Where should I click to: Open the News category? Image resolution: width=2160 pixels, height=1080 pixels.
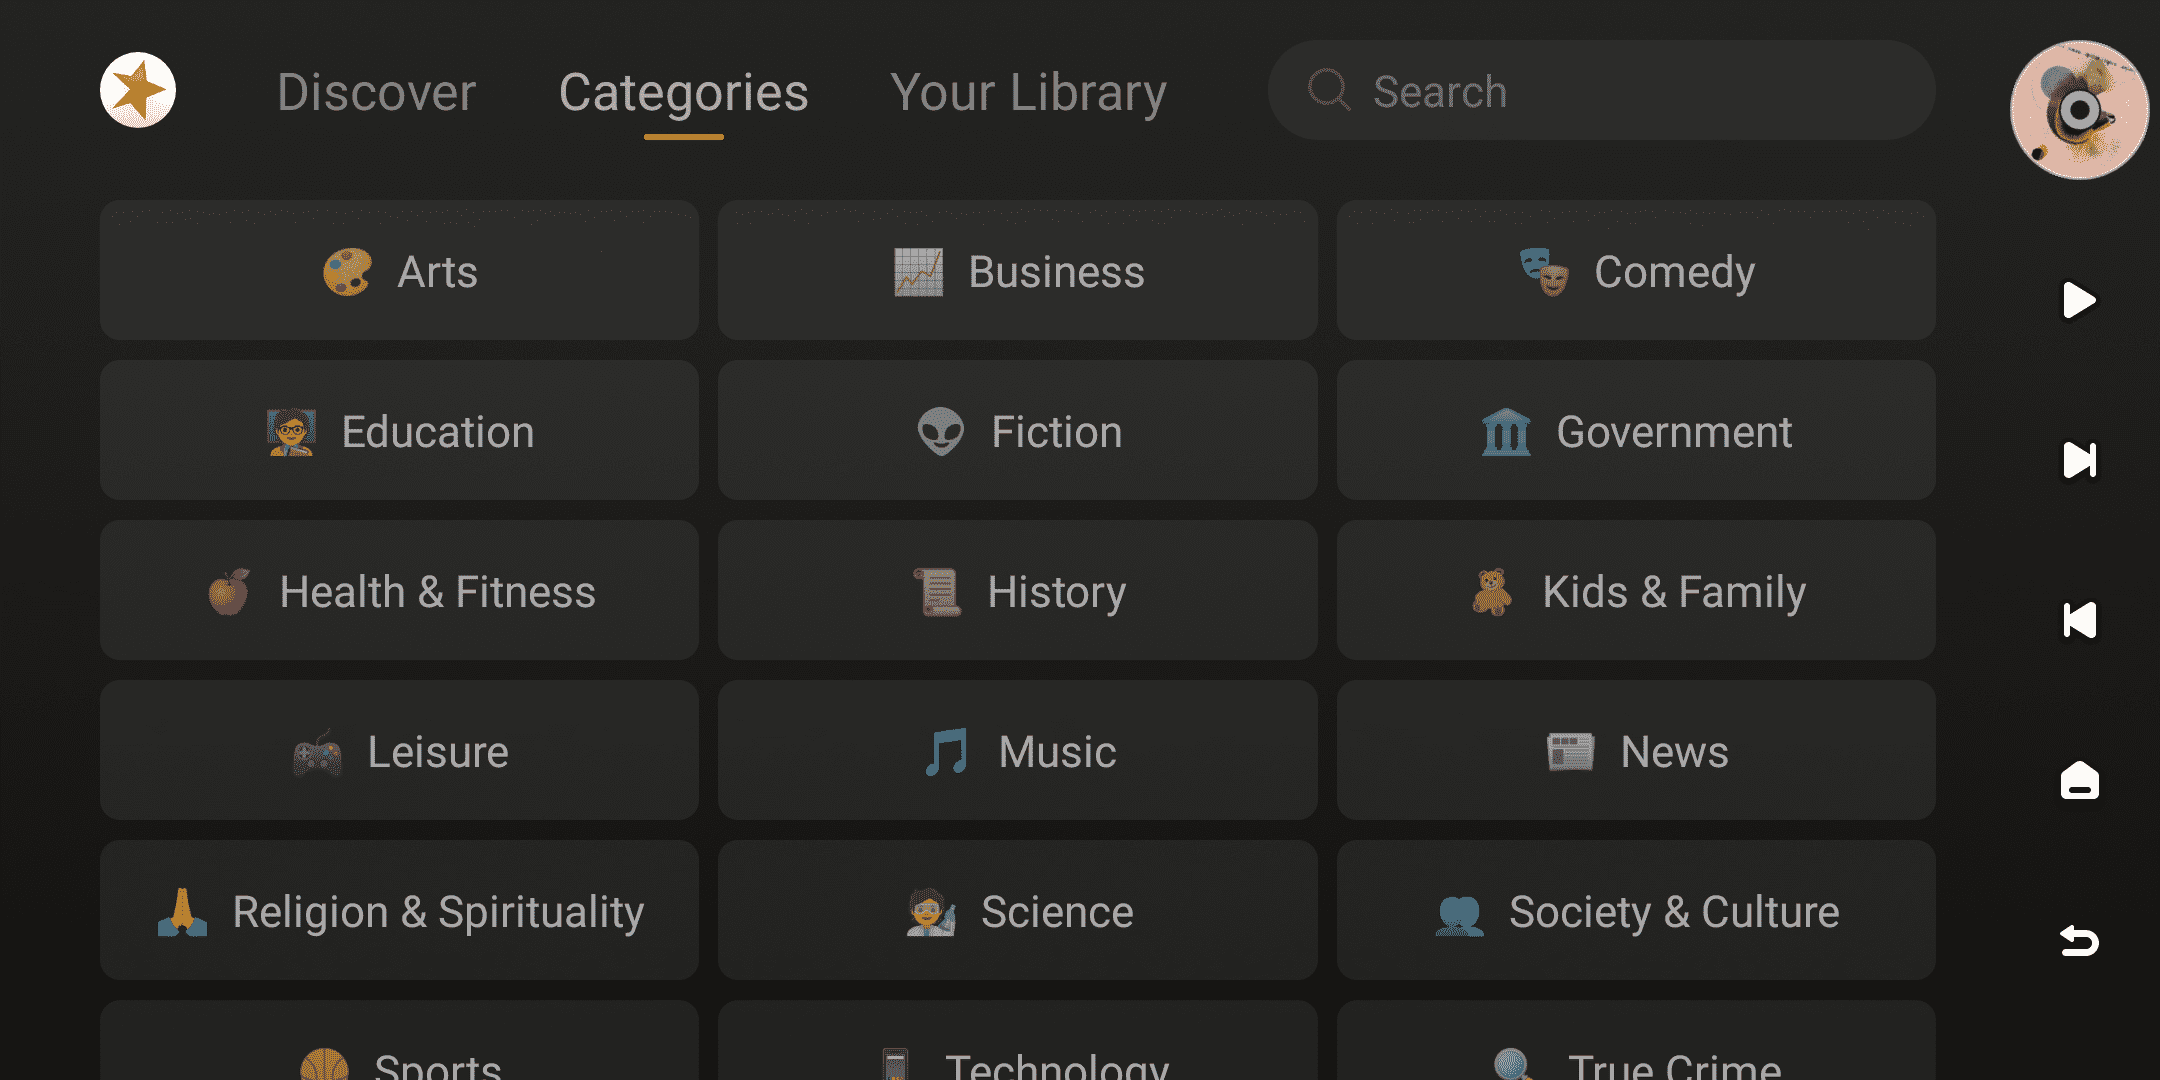coord(1636,751)
